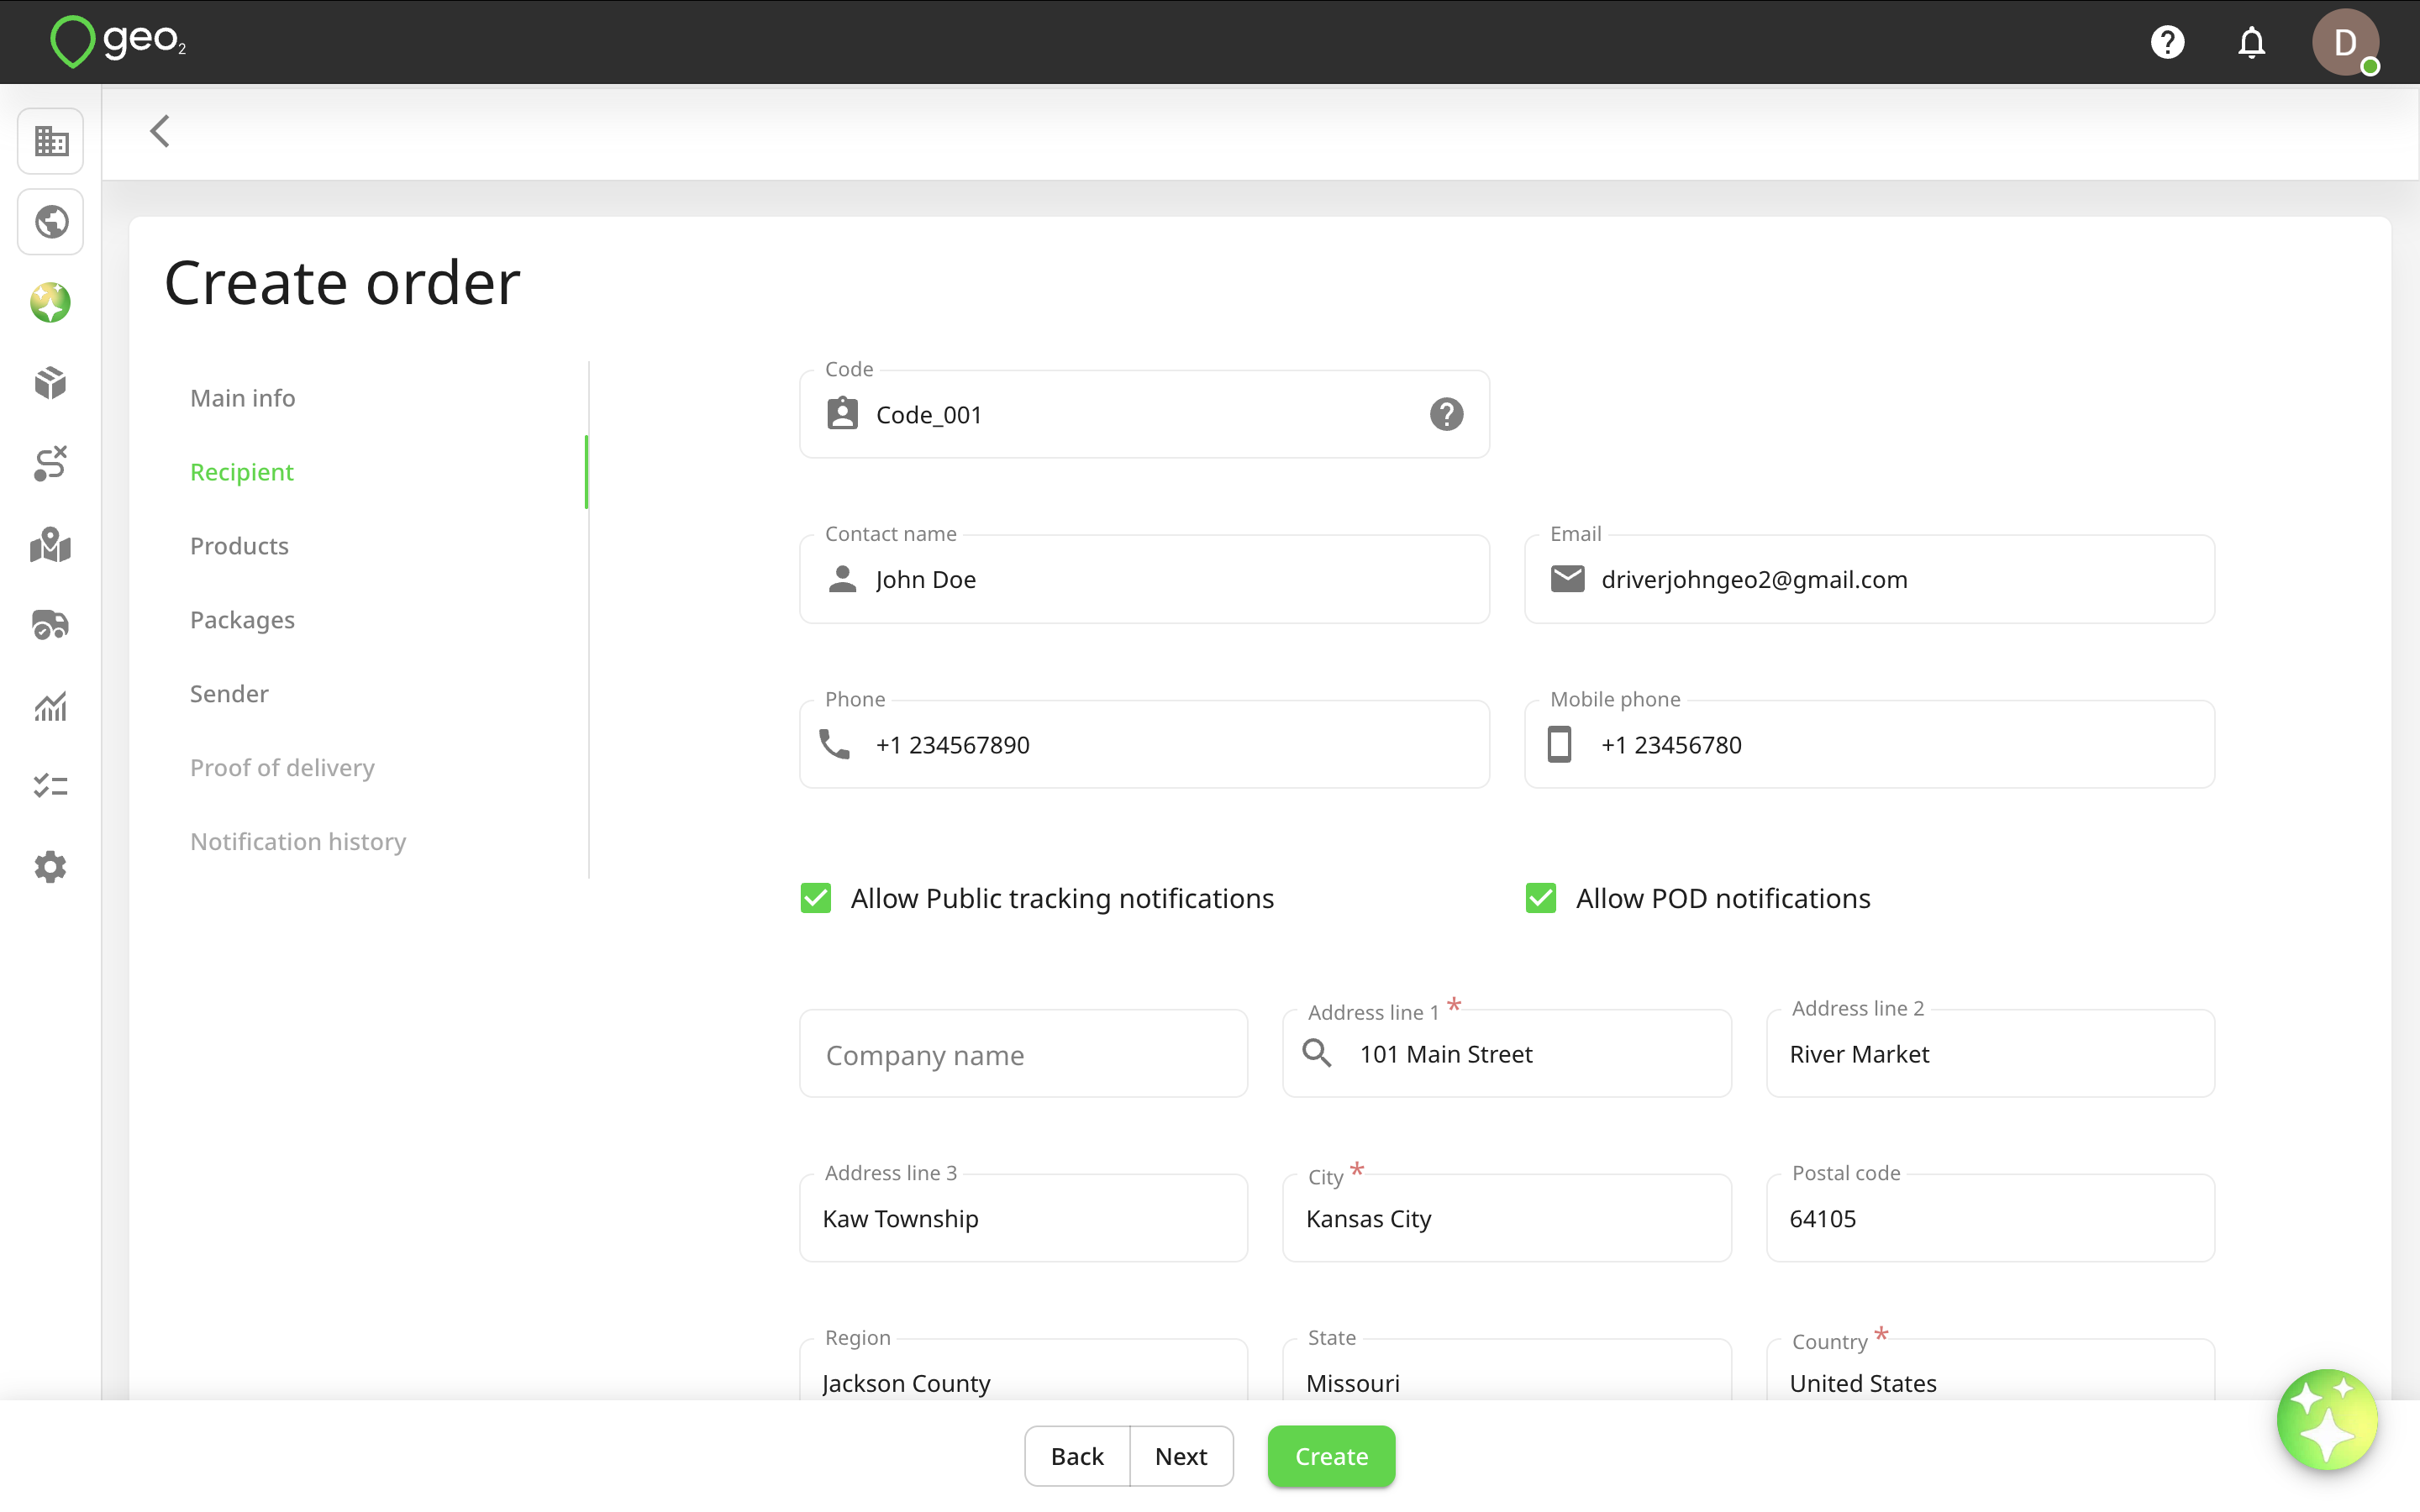2420x1512 pixels.
Task: Uncheck Allow Public tracking notifications
Action: point(816,898)
